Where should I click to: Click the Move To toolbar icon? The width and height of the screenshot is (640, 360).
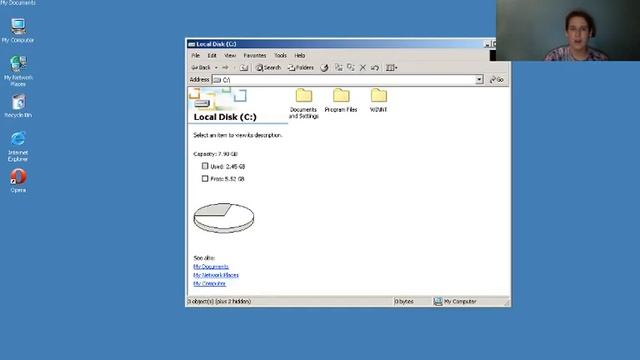(x=338, y=68)
